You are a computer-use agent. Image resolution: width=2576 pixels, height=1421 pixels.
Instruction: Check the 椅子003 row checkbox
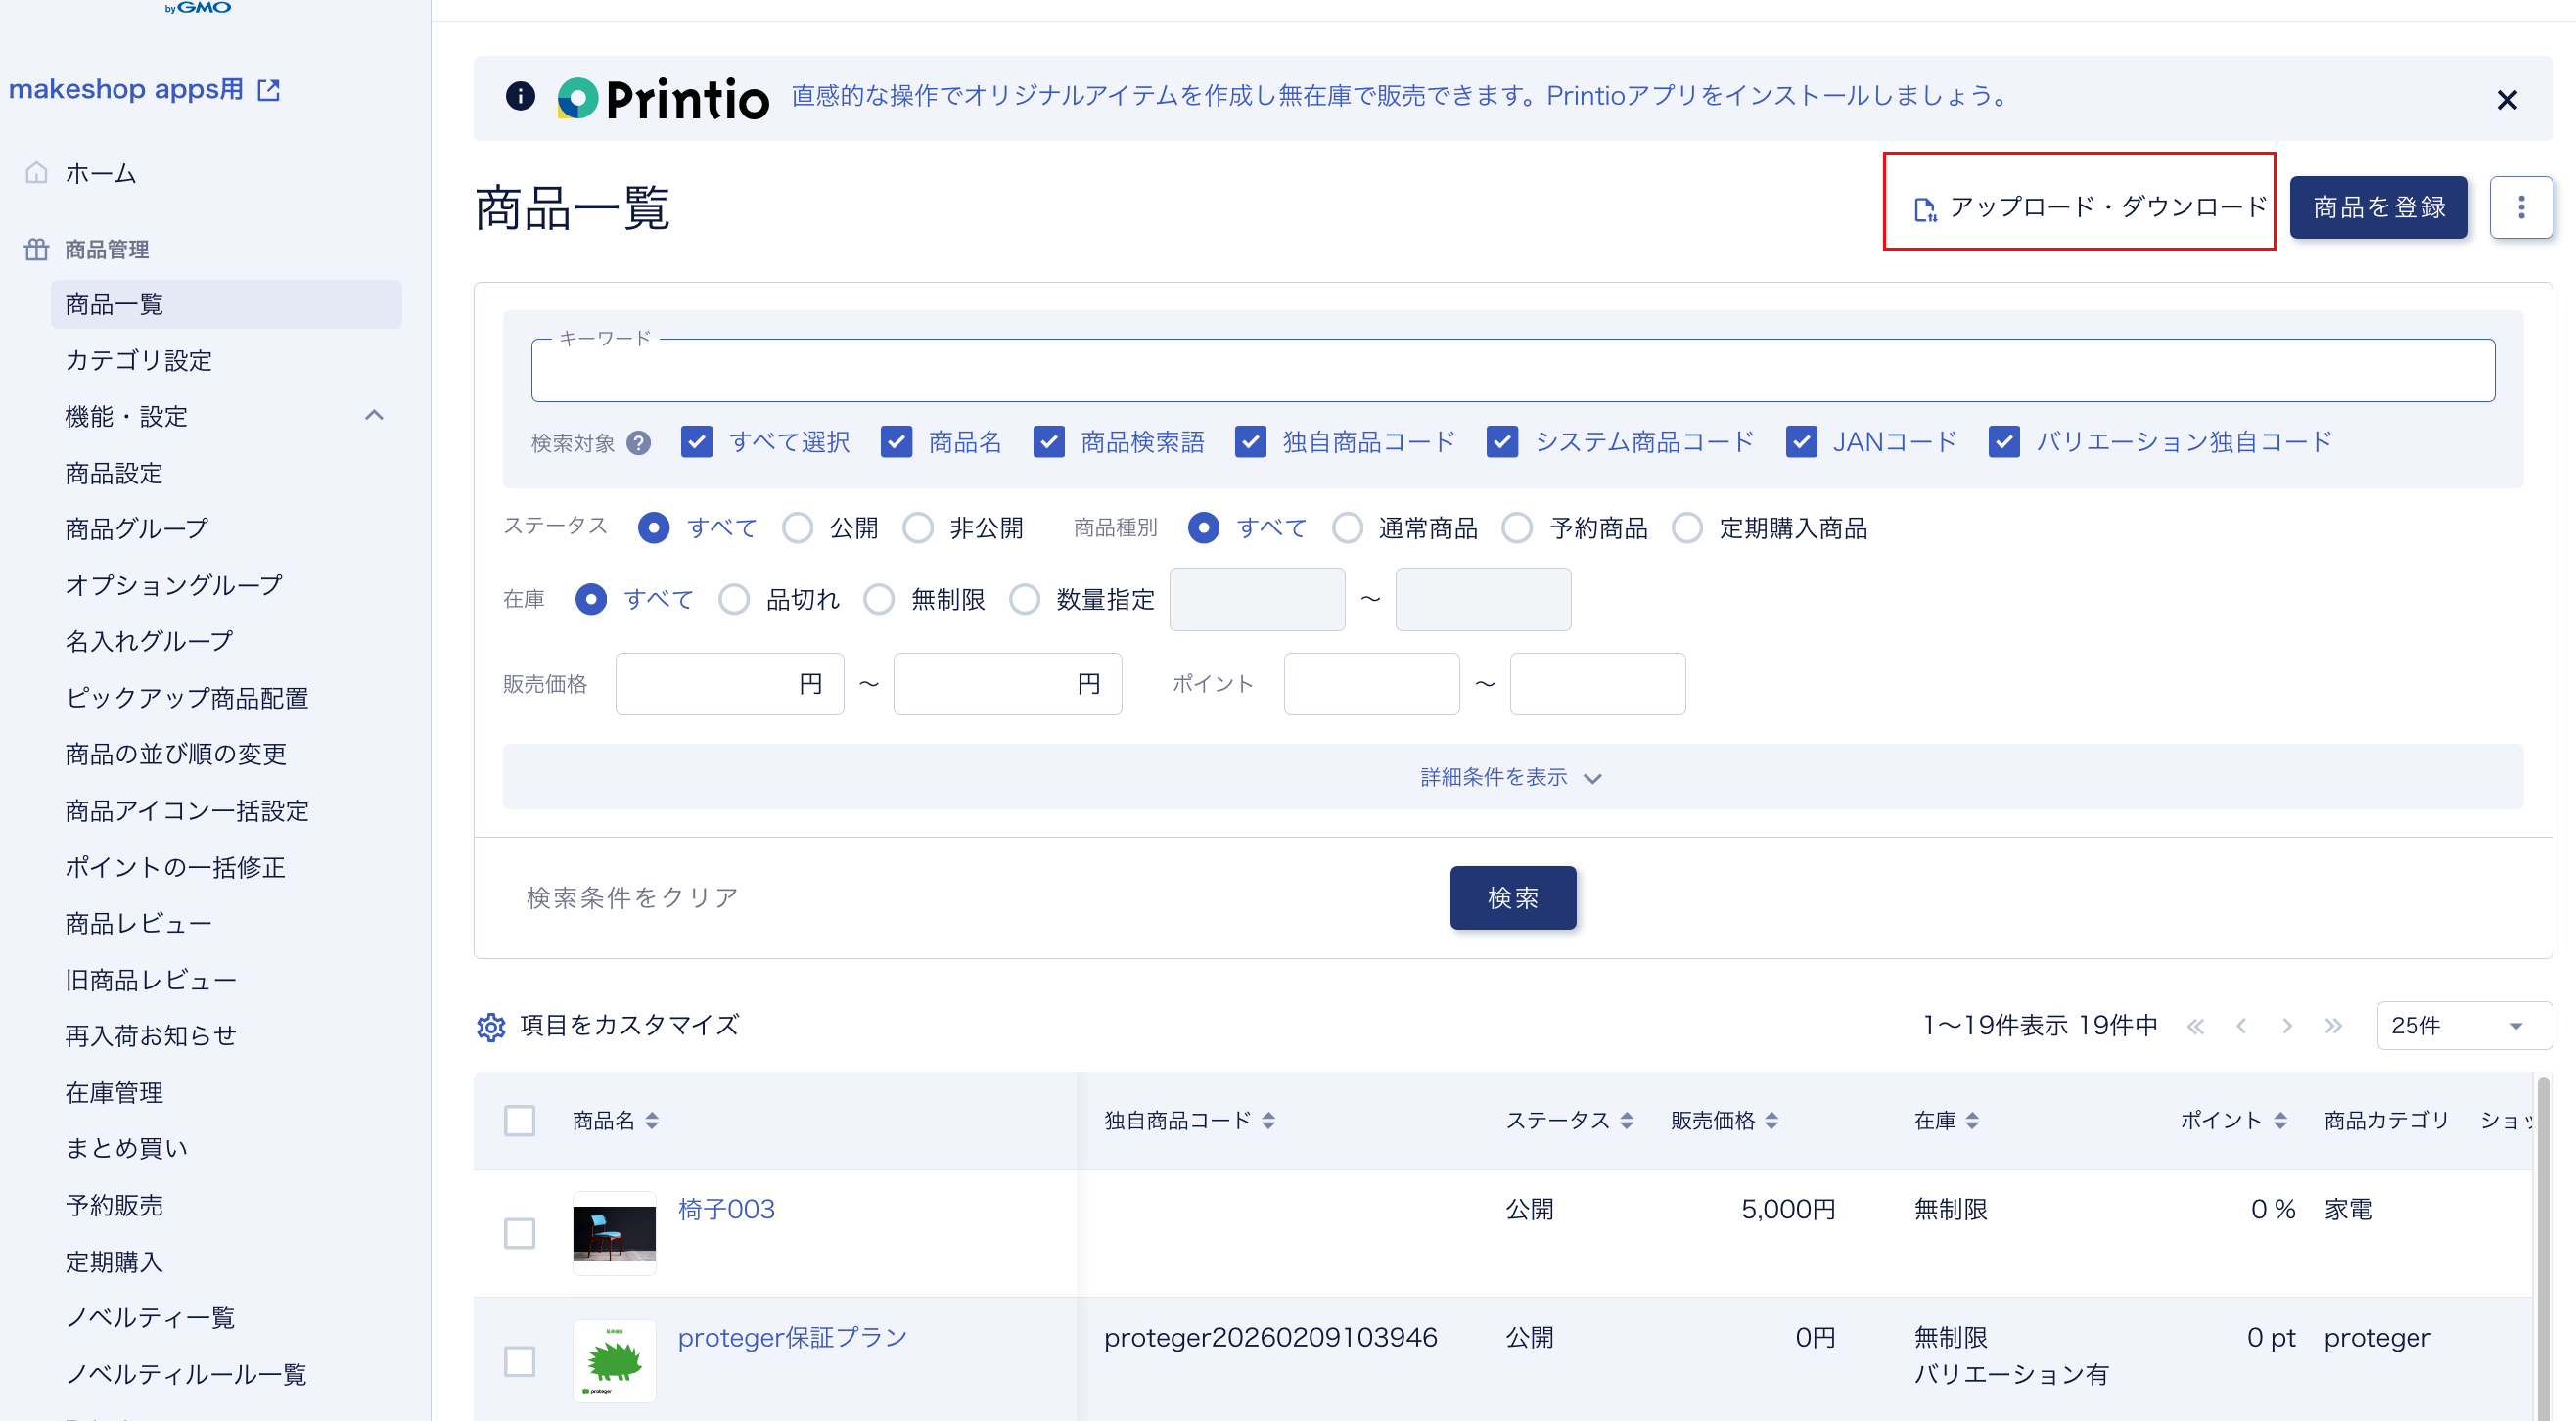click(x=519, y=1233)
